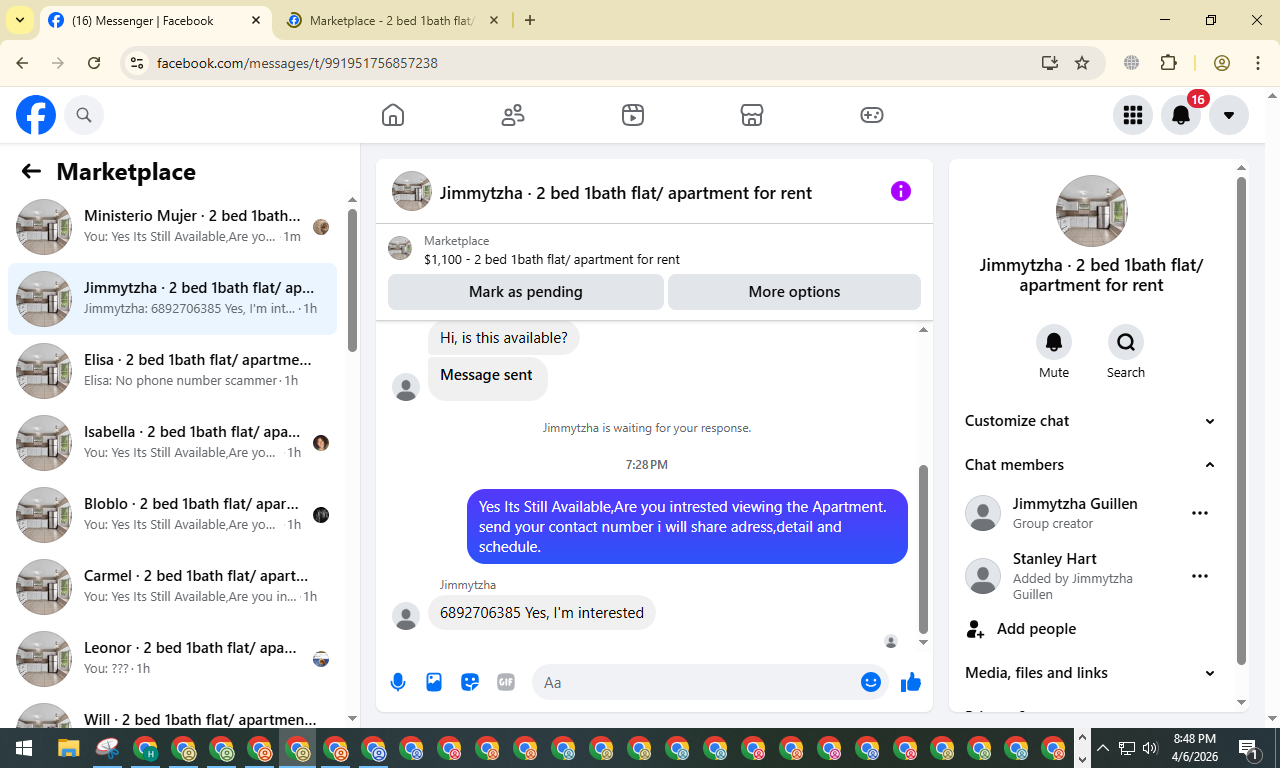Send a thumbs-up like

tap(910, 682)
